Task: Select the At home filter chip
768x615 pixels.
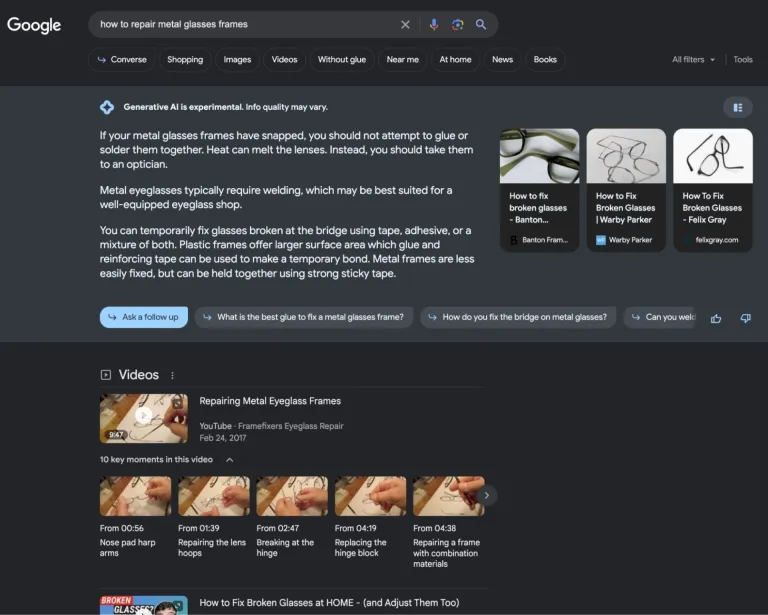Action: tap(455, 59)
